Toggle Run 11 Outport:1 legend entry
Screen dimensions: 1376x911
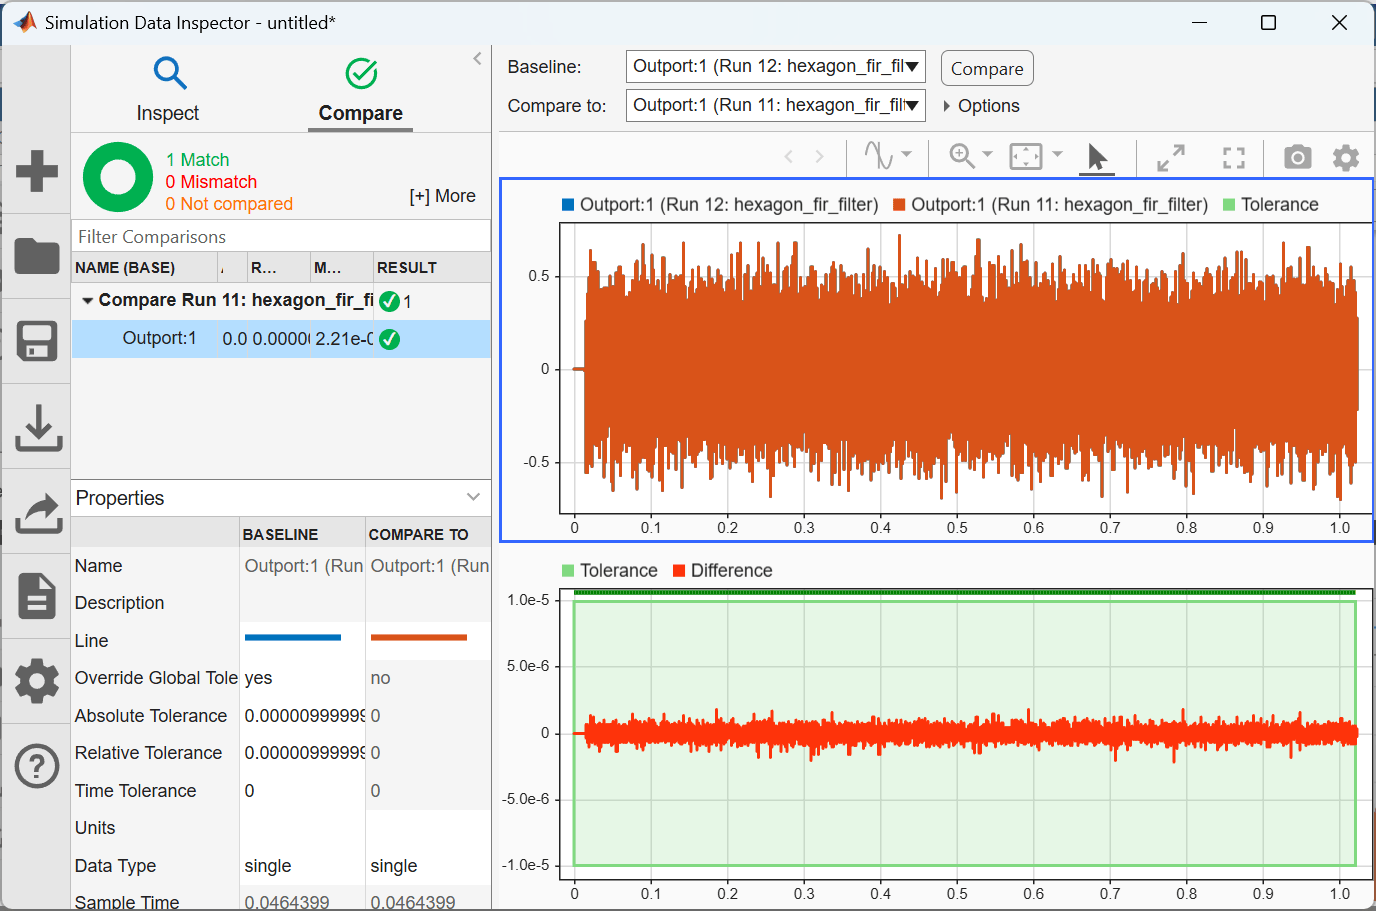point(1050,205)
